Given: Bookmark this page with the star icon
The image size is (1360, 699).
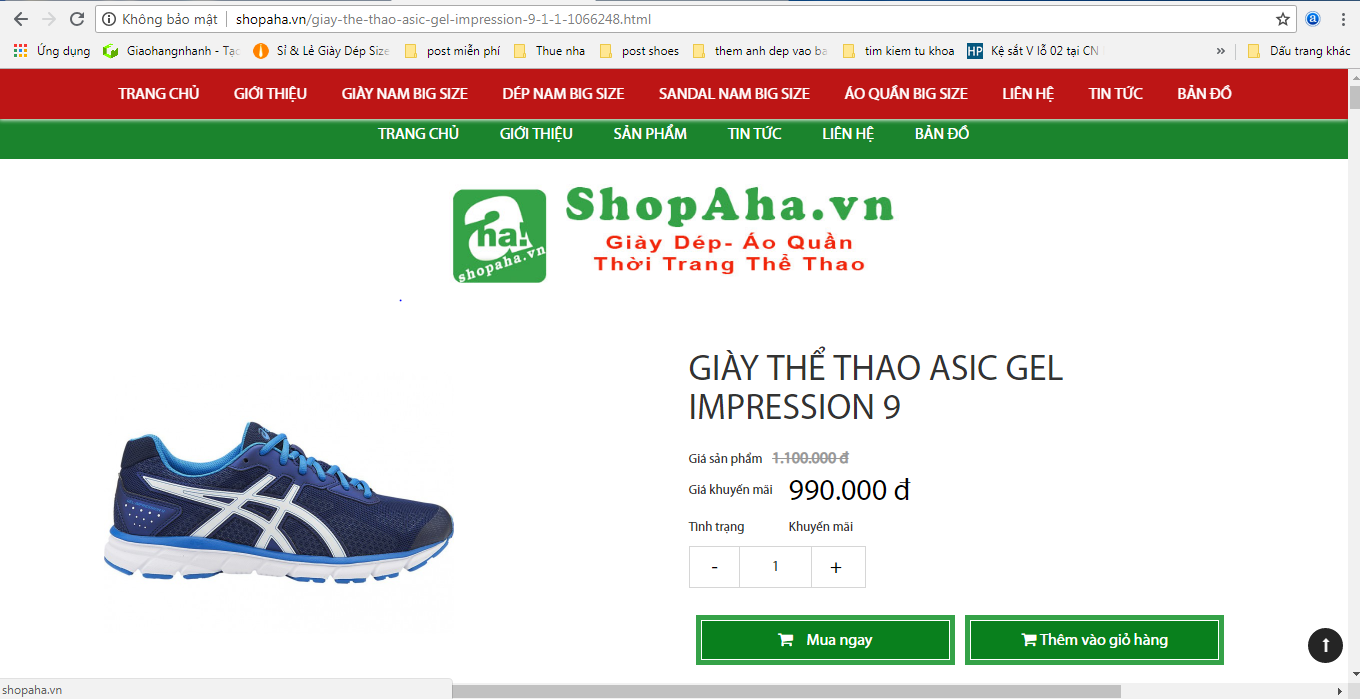Looking at the screenshot, I should (1283, 19).
